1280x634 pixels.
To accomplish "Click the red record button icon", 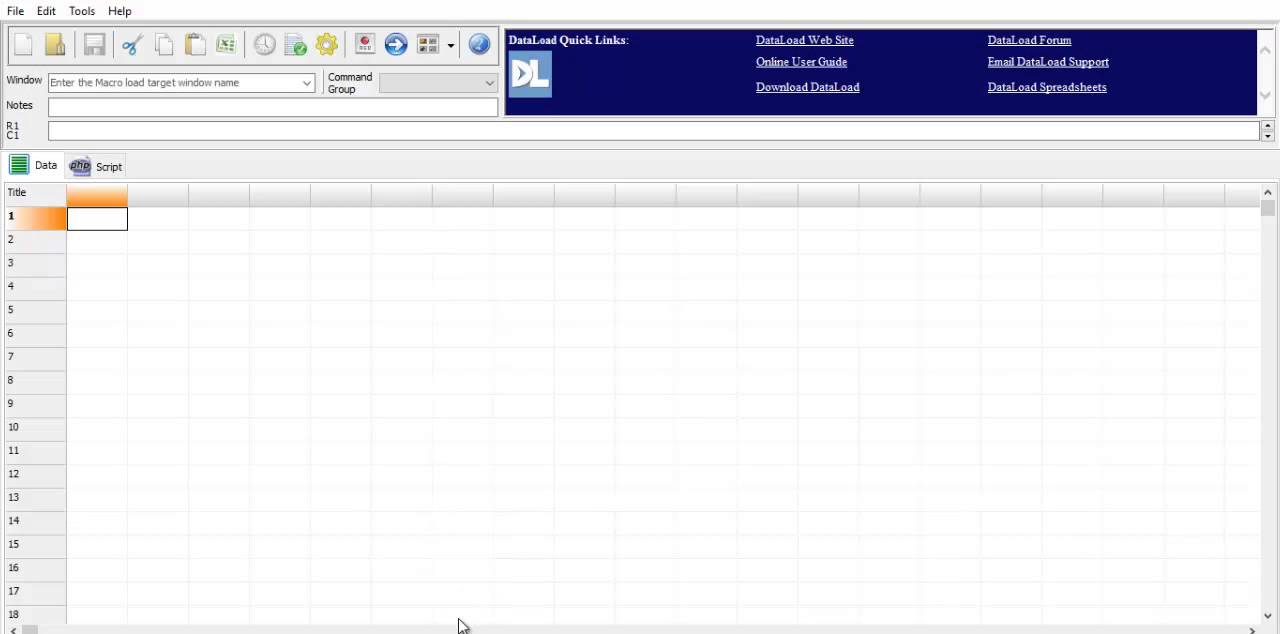I will point(365,45).
